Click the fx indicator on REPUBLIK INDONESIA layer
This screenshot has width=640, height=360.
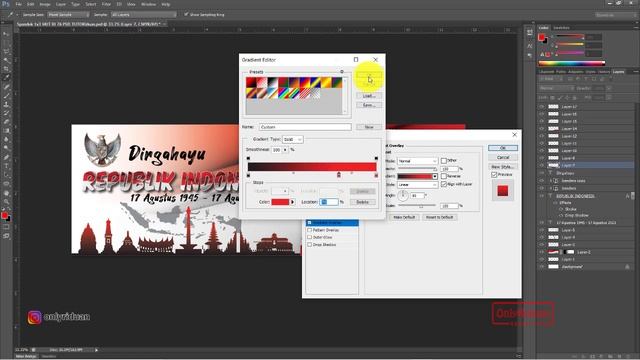pyautogui.click(x=628, y=196)
